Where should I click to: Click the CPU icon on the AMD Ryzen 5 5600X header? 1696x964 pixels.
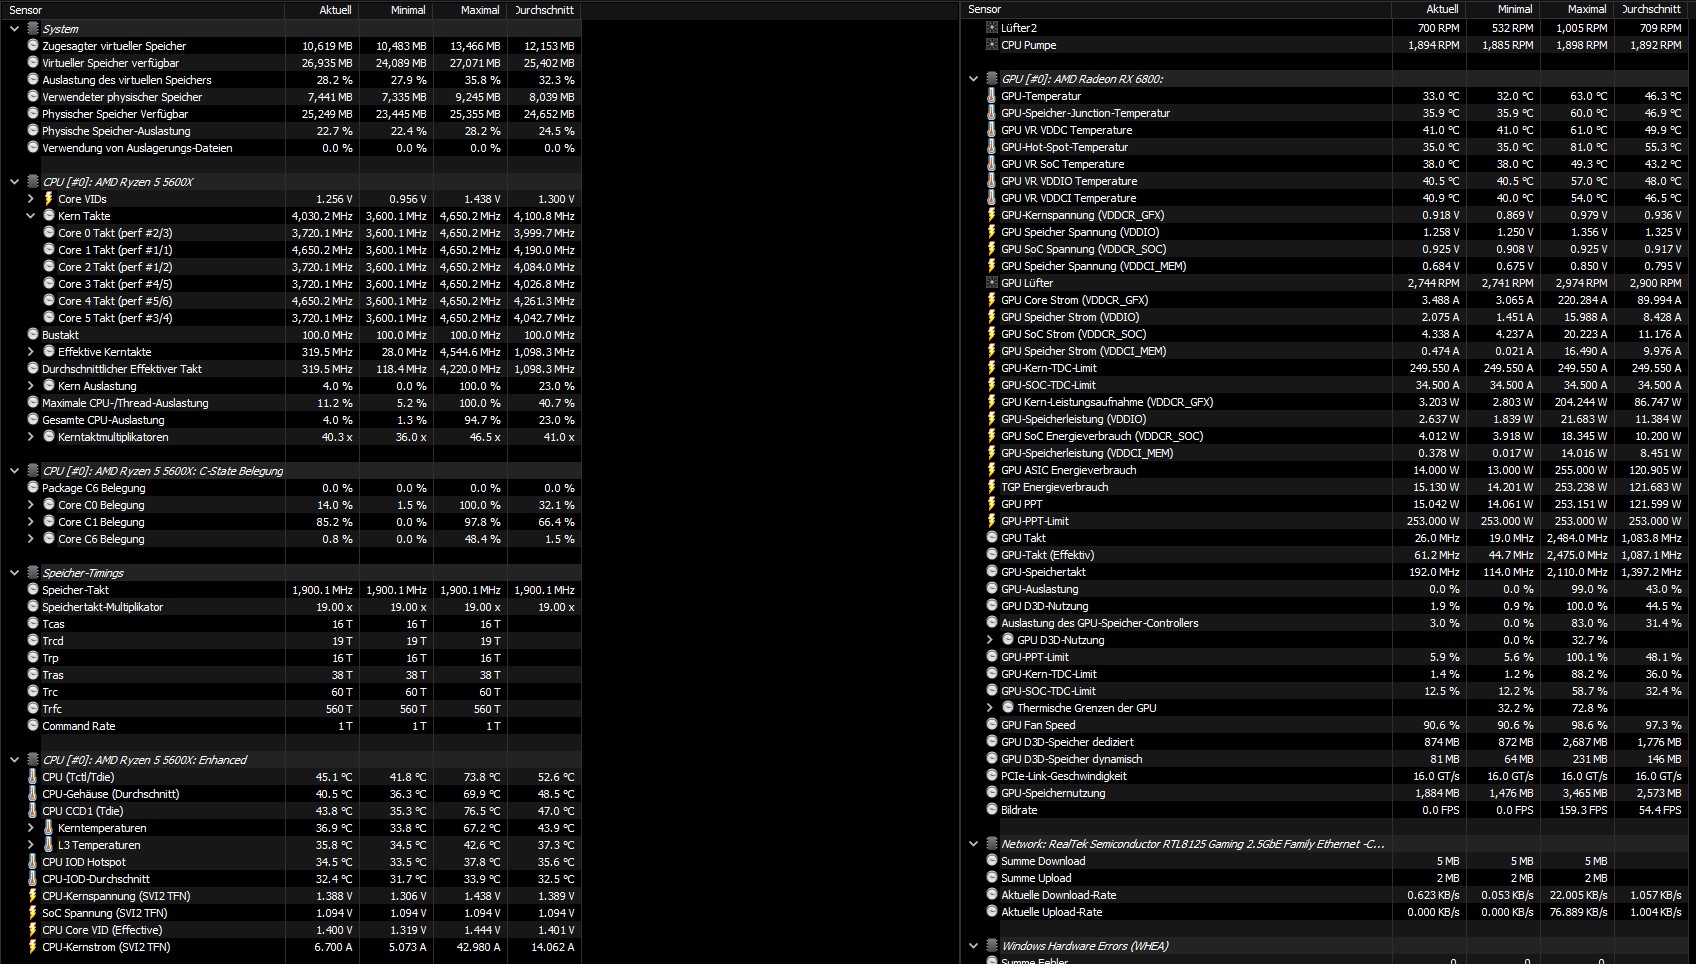pos(31,181)
